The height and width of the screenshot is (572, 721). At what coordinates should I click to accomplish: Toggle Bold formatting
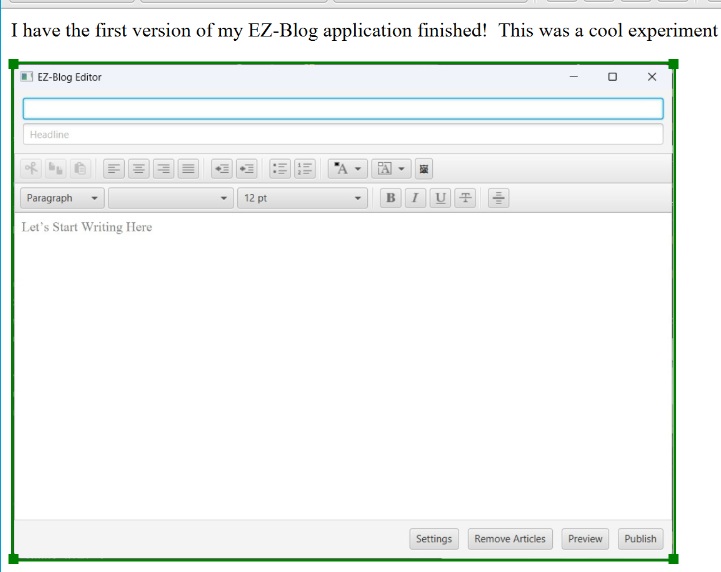pos(391,198)
